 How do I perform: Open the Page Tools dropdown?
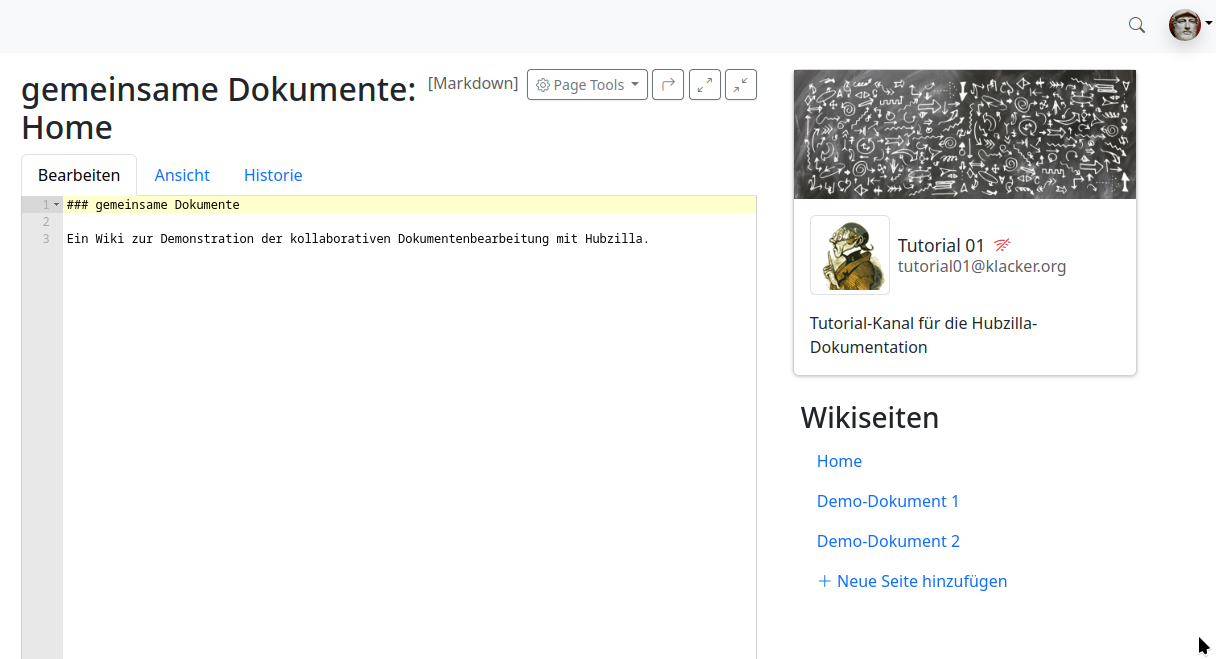587,85
